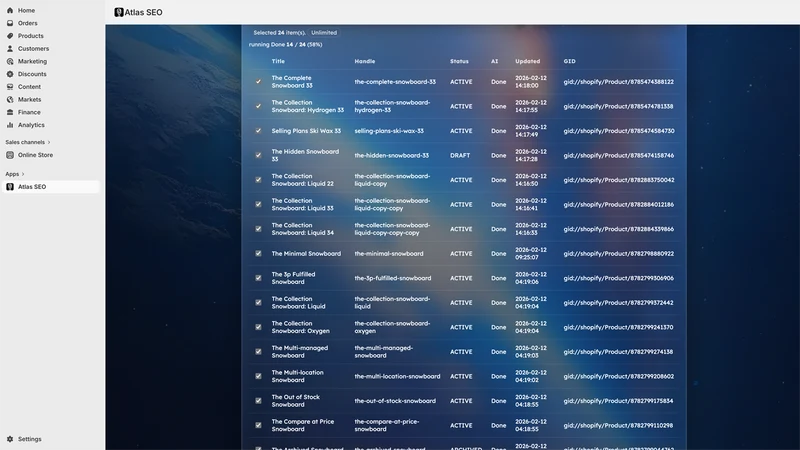Click the Home icon in sidebar
This screenshot has height=450, width=800.
10,10
